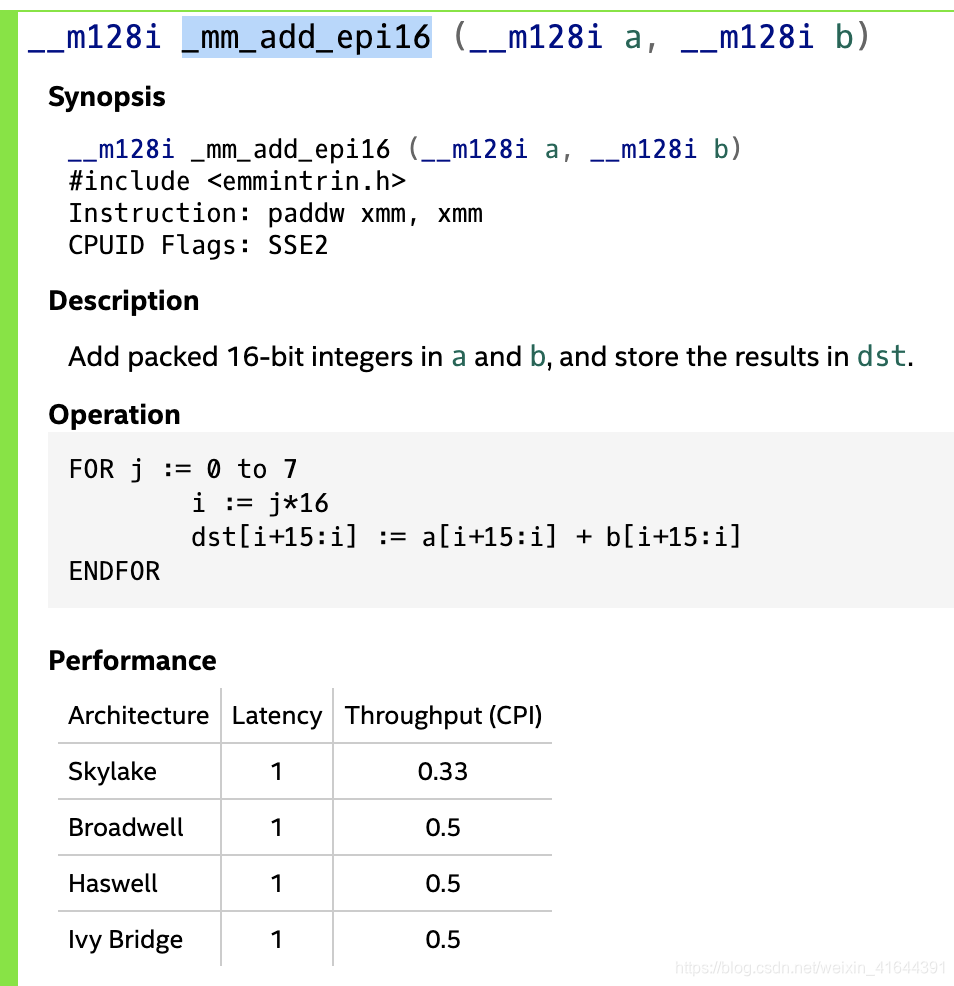Click the CPUID Flags: SSE2 line

coord(198,245)
